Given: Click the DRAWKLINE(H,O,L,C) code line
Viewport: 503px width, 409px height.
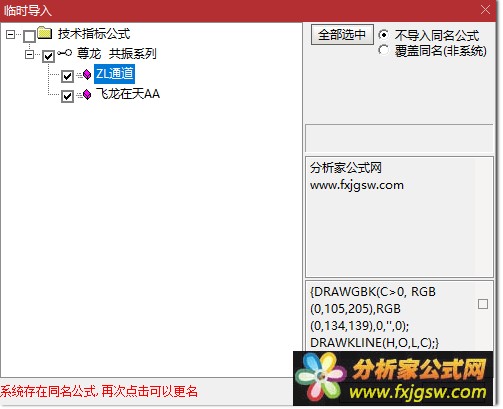Looking at the screenshot, I should [374, 343].
